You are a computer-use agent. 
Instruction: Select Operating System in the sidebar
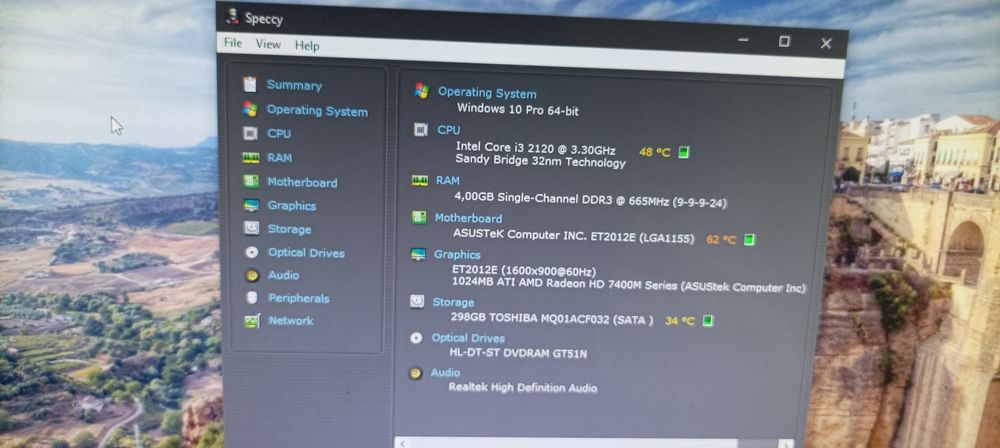[317, 110]
